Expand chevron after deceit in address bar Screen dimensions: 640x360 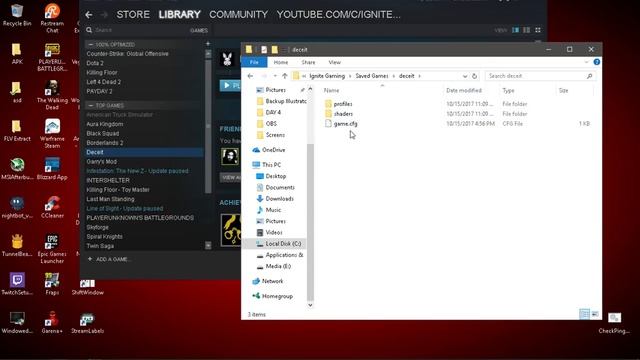419,76
